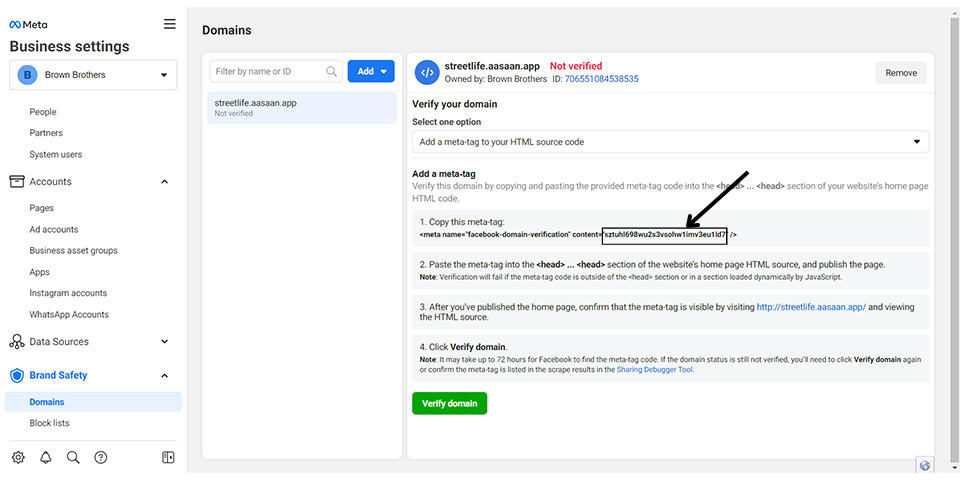The width and height of the screenshot is (960, 480).
Task: Expand the Data Sources section
Action: (164, 342)
